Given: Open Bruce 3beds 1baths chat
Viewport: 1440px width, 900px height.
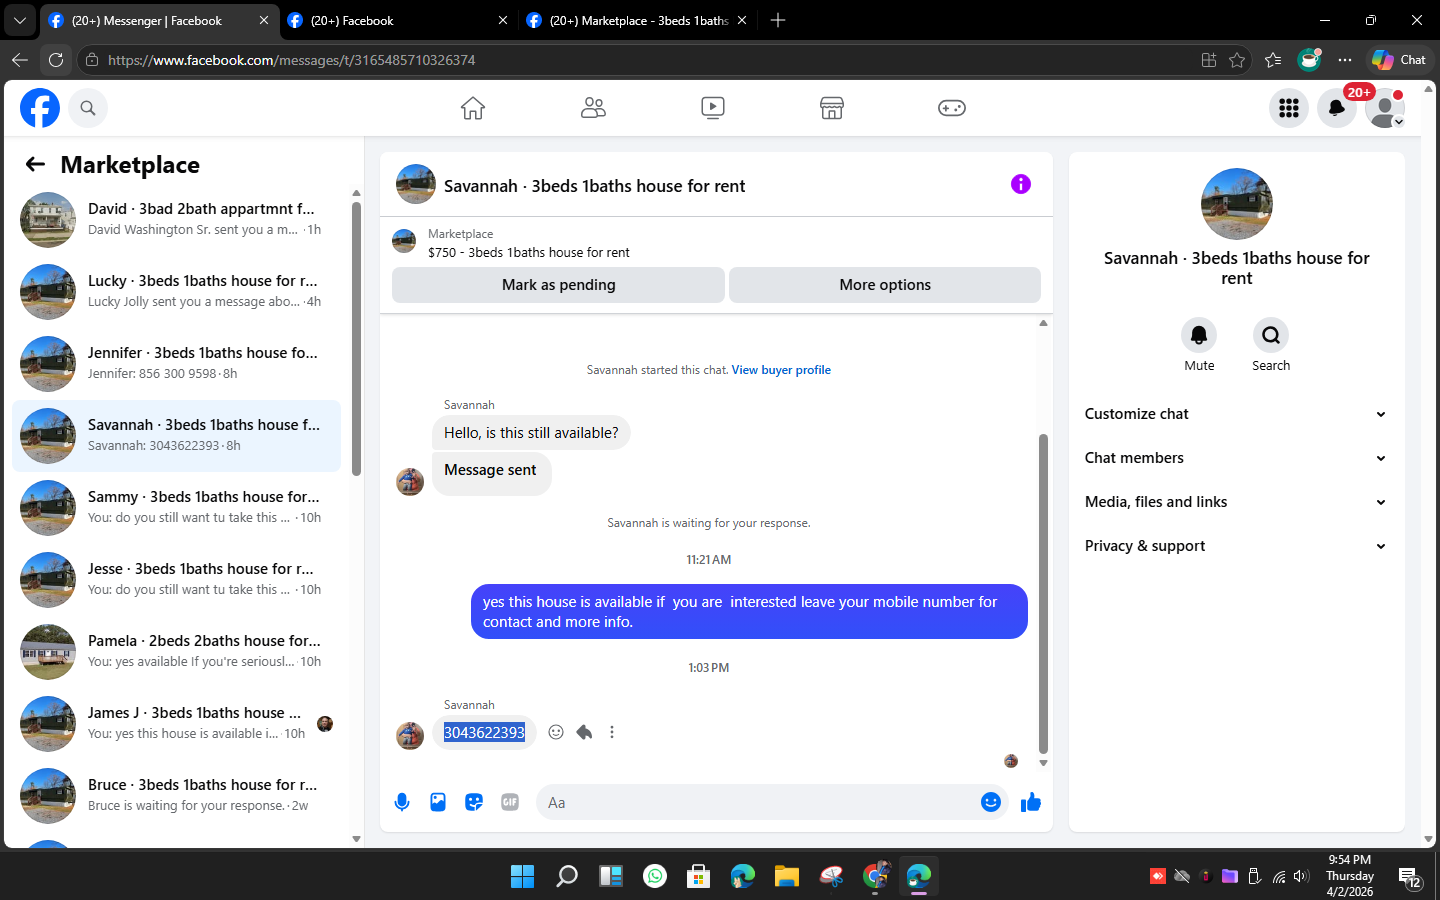Looking at the screenshot, I should click(176, 796).
